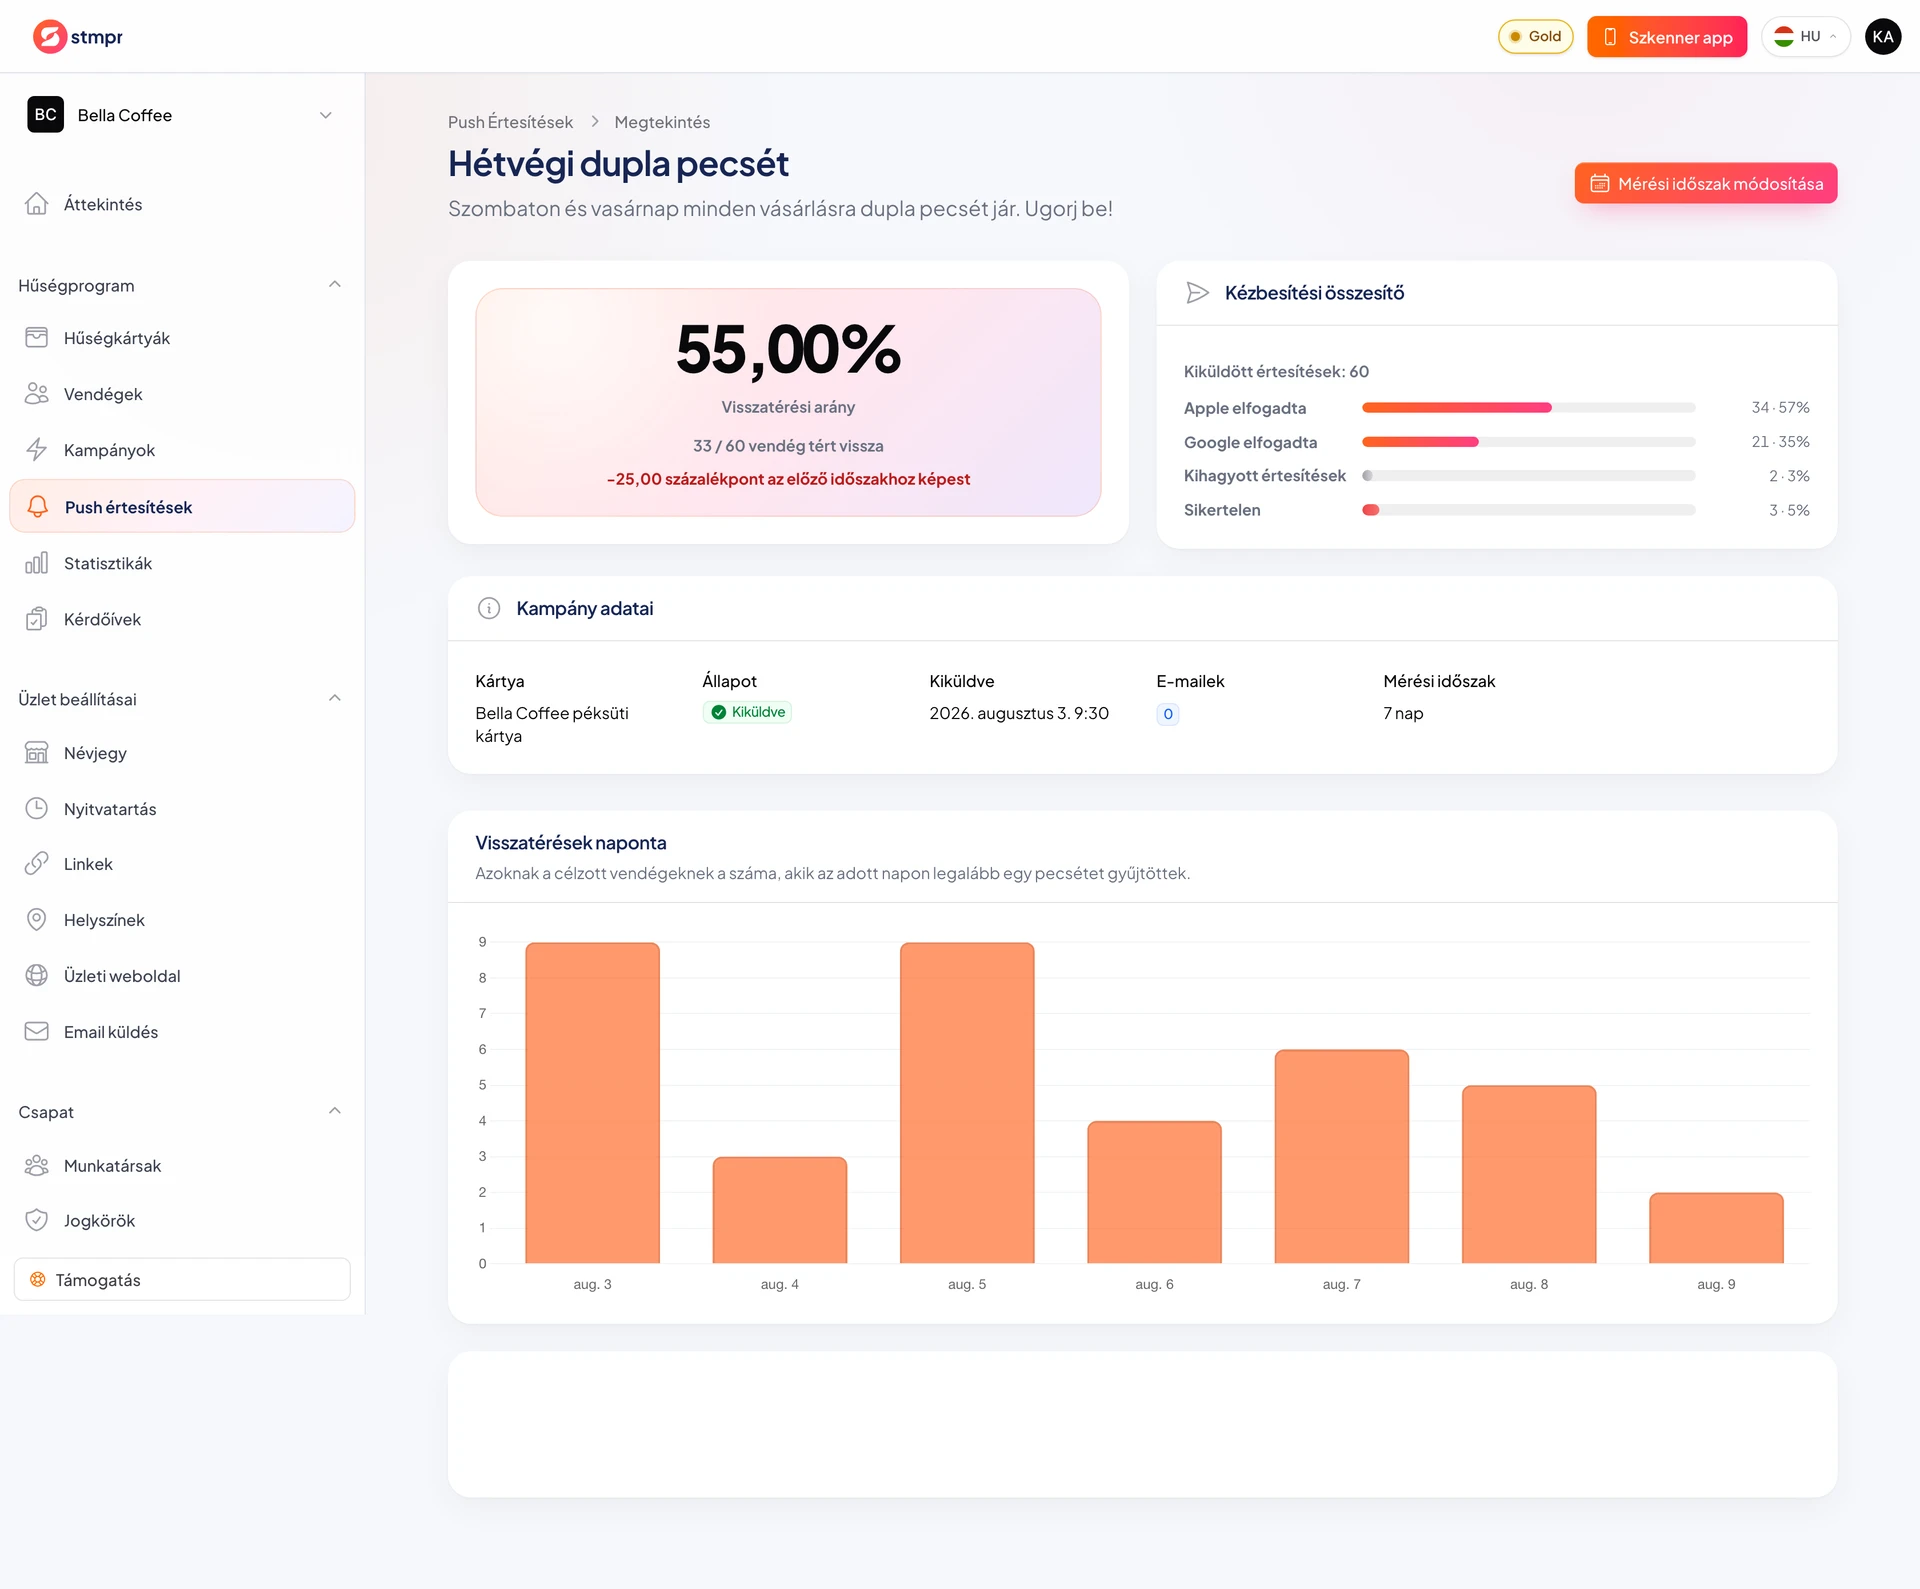This screenshot has height=1589, width=1920.
Task: Click the Linkek chain icon
Action: point(37,864)
